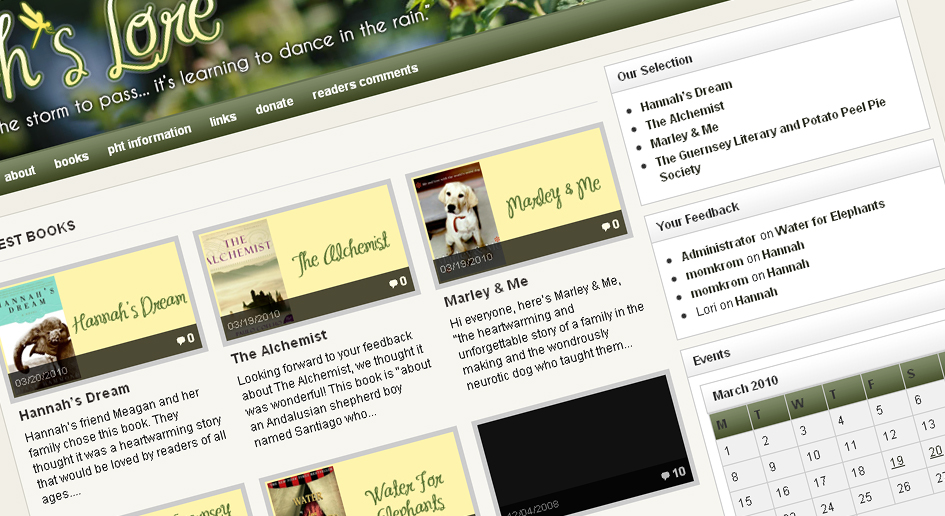
Task: Click script title Hannah's Dream on yellow card
Action: [x=130, y=312]
